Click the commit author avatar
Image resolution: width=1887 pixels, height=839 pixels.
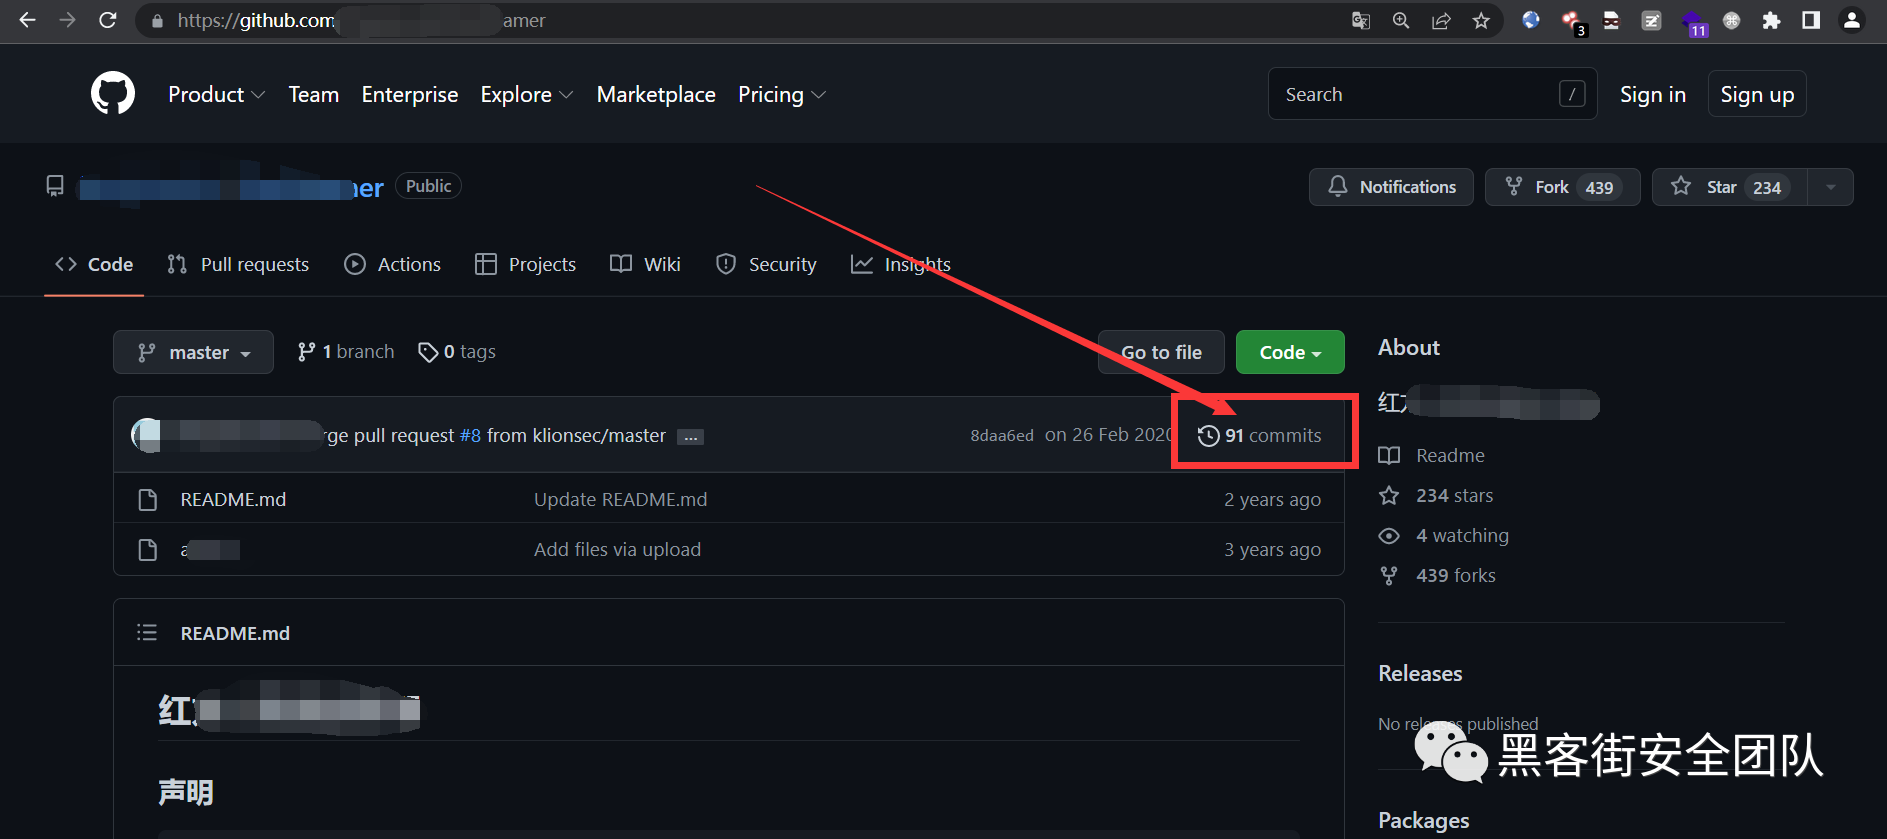coord(147,435)
